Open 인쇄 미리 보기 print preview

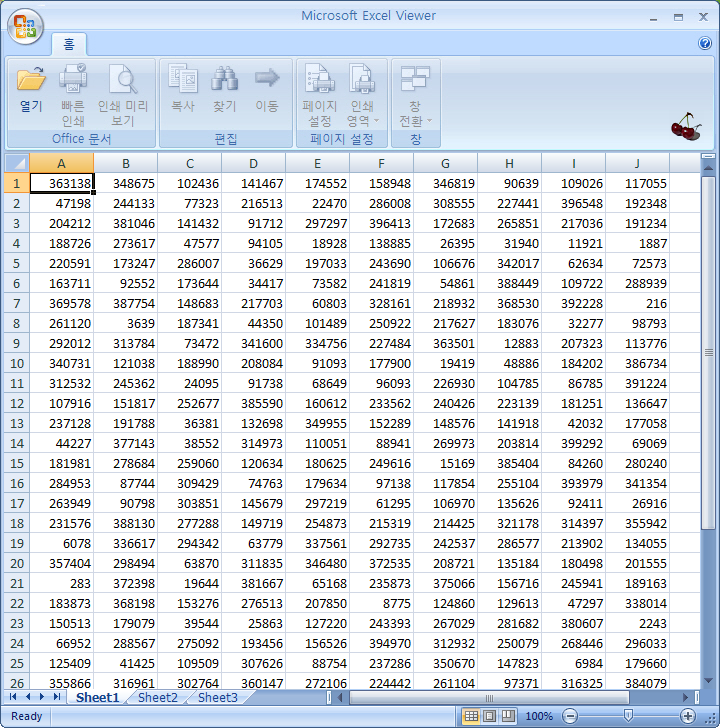point(122,94)
